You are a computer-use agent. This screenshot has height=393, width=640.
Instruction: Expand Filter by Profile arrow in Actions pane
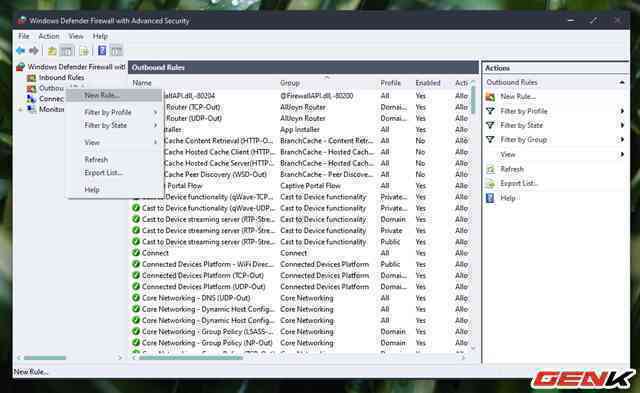click(622, 111)
